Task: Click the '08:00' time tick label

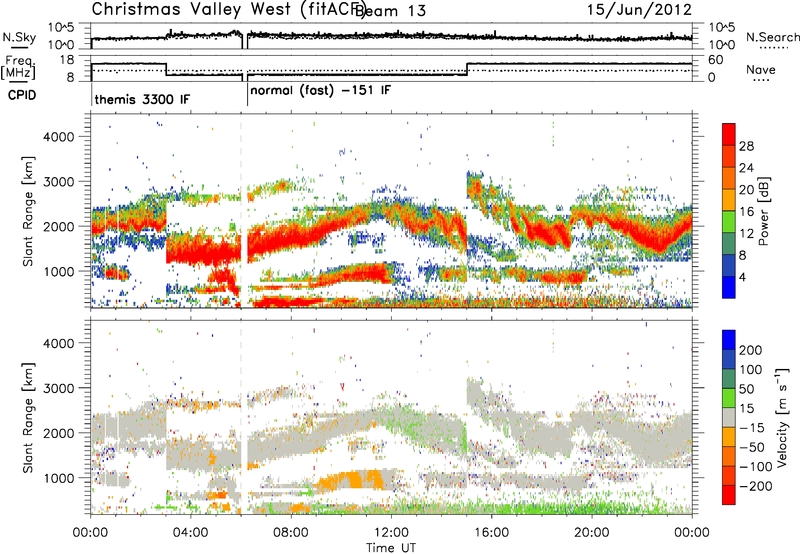Action: pyautogui.click(x=291, y=533)
